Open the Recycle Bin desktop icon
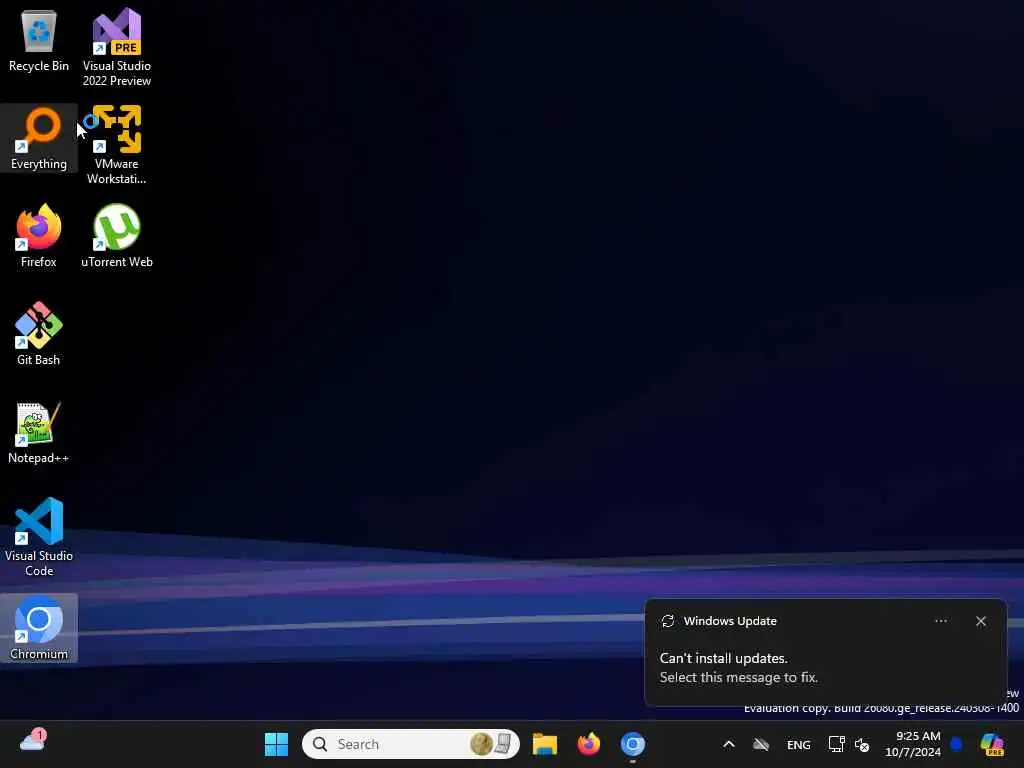Viewport: 1024px width, 768px height. click(x=39, y=40)
